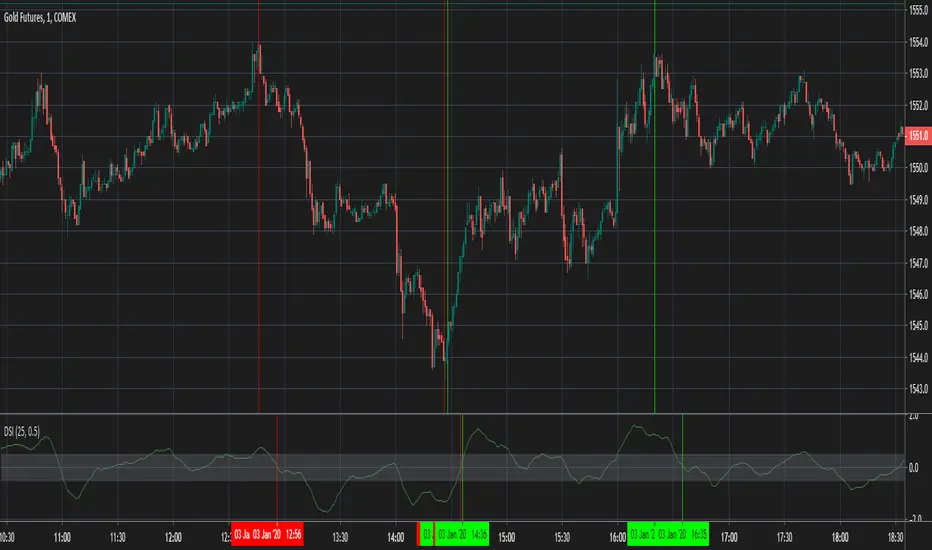Screen dimensions: 932x550
Task: Click the current price label 1551.0
Action: click(917, 136)
